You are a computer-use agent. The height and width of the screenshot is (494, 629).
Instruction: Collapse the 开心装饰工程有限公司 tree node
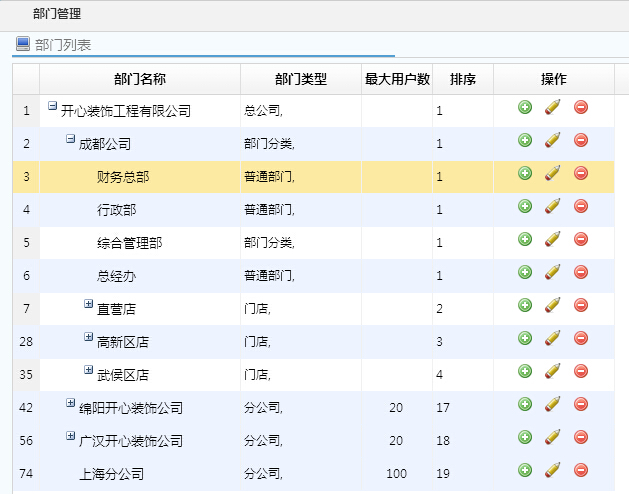tap(52, 106)
